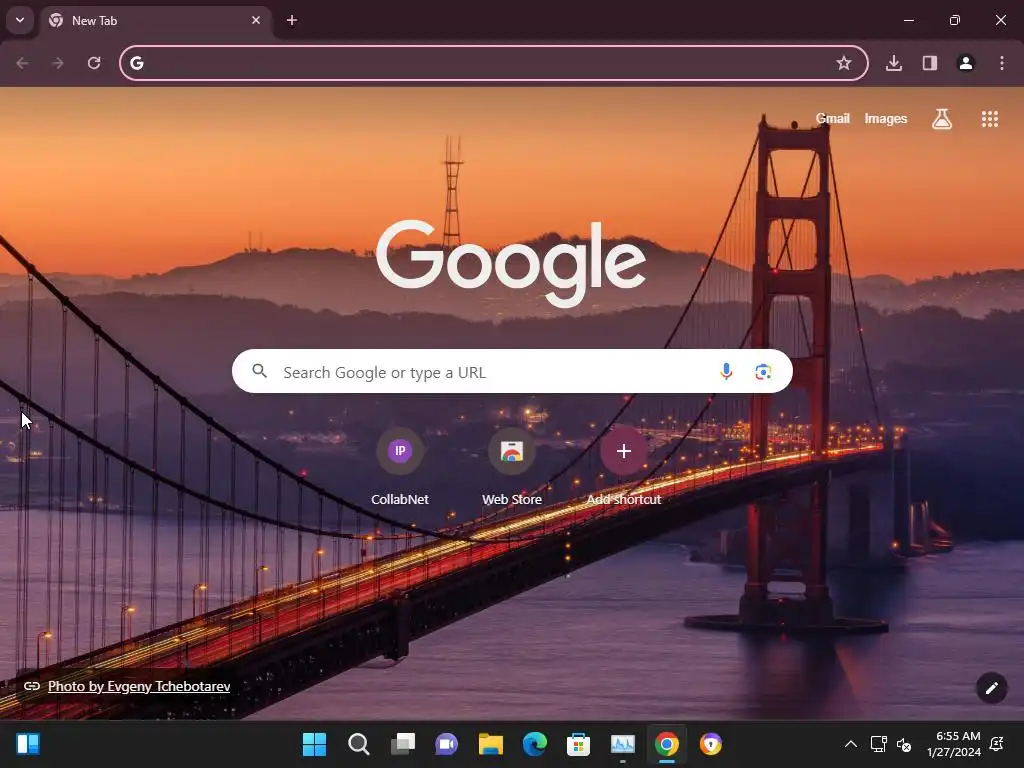Customize this page with pencil button
The image size is (1024, 768).
click(991, 688)
